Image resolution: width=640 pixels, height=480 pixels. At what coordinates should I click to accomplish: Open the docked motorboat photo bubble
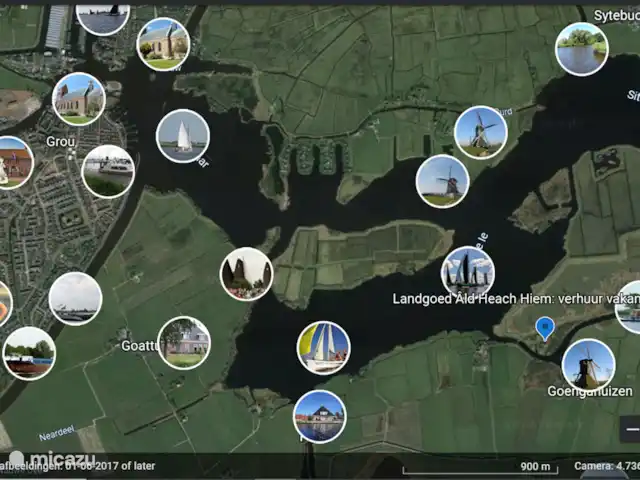(x=108, y=171)
